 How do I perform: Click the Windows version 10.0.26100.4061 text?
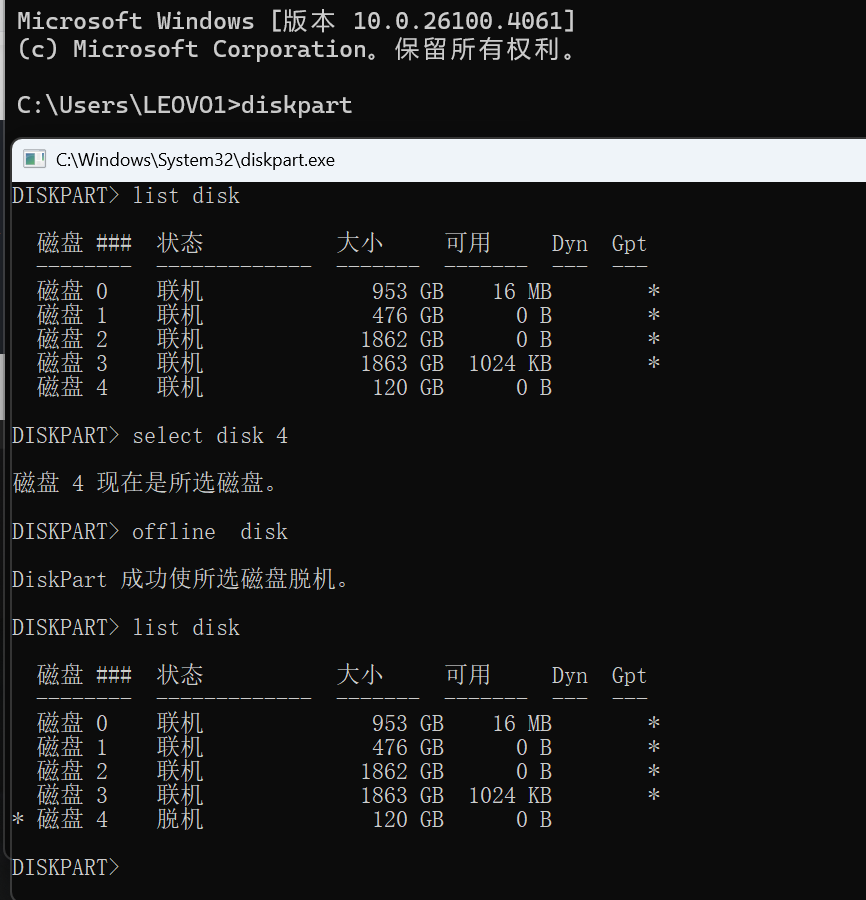coord(457,21)
